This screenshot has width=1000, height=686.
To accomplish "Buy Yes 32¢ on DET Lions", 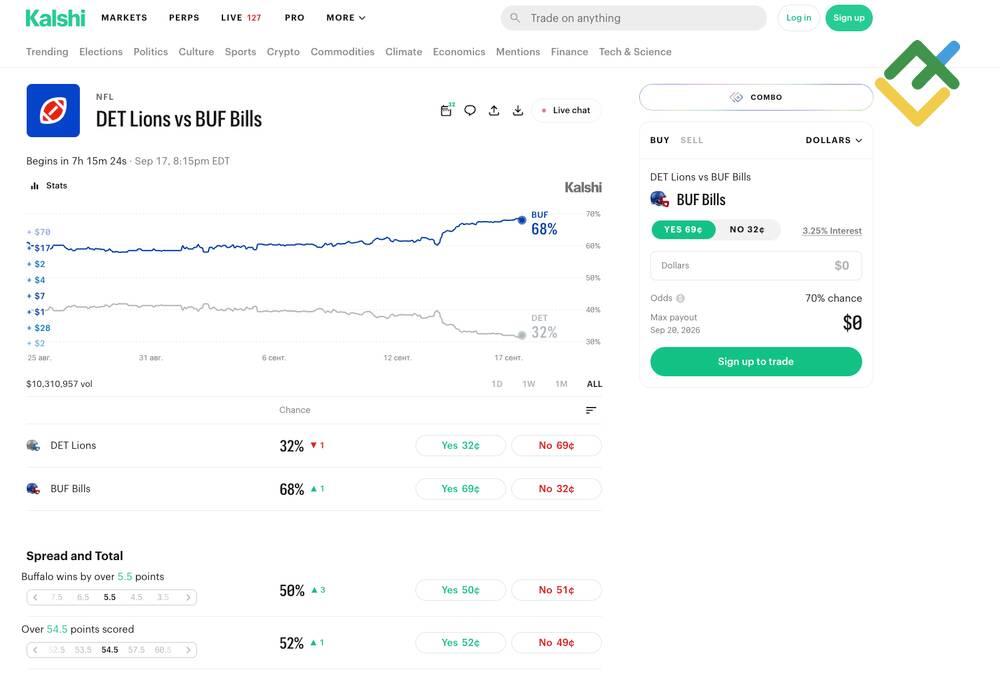I will [460, 446].
